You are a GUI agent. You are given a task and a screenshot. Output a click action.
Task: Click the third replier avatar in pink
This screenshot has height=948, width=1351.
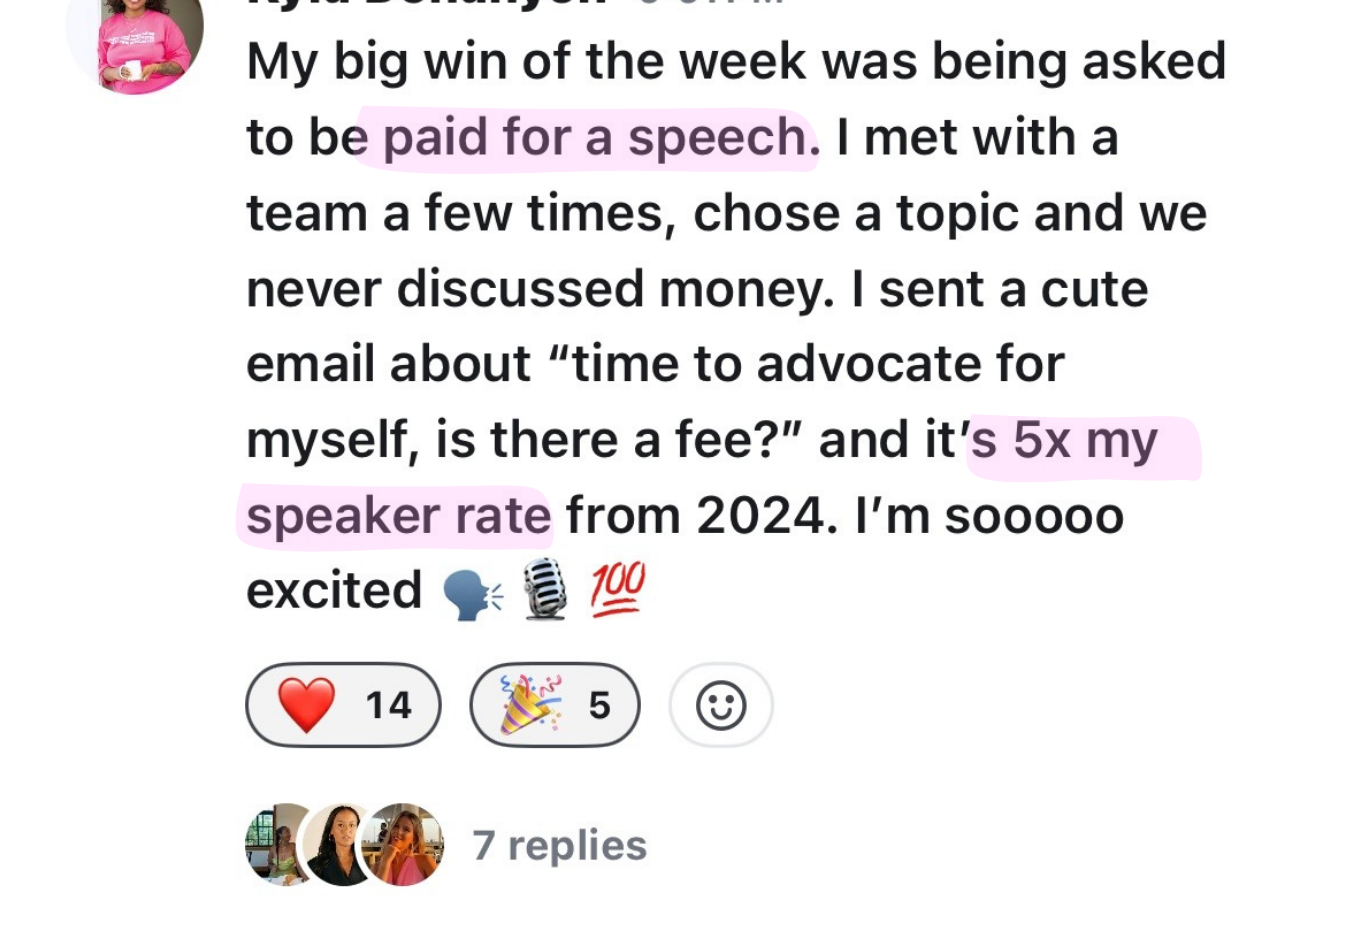point(403,845)
